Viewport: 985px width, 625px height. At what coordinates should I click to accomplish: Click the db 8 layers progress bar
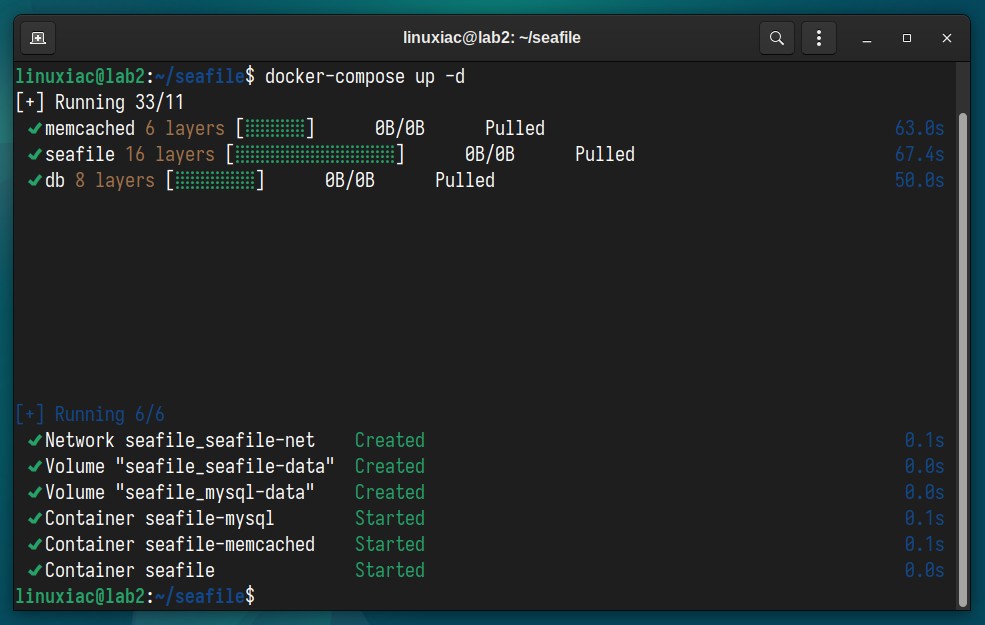[x=215, y=181]
